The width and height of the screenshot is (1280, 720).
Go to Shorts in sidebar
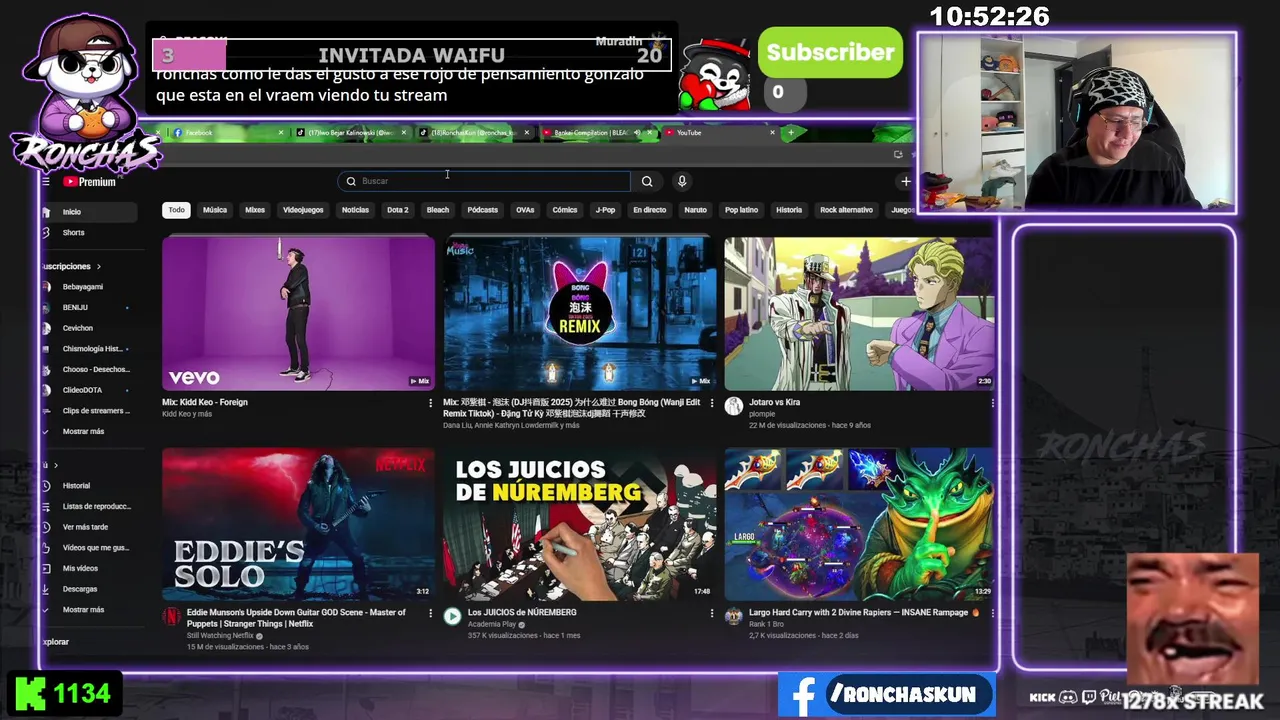(88, 233)
